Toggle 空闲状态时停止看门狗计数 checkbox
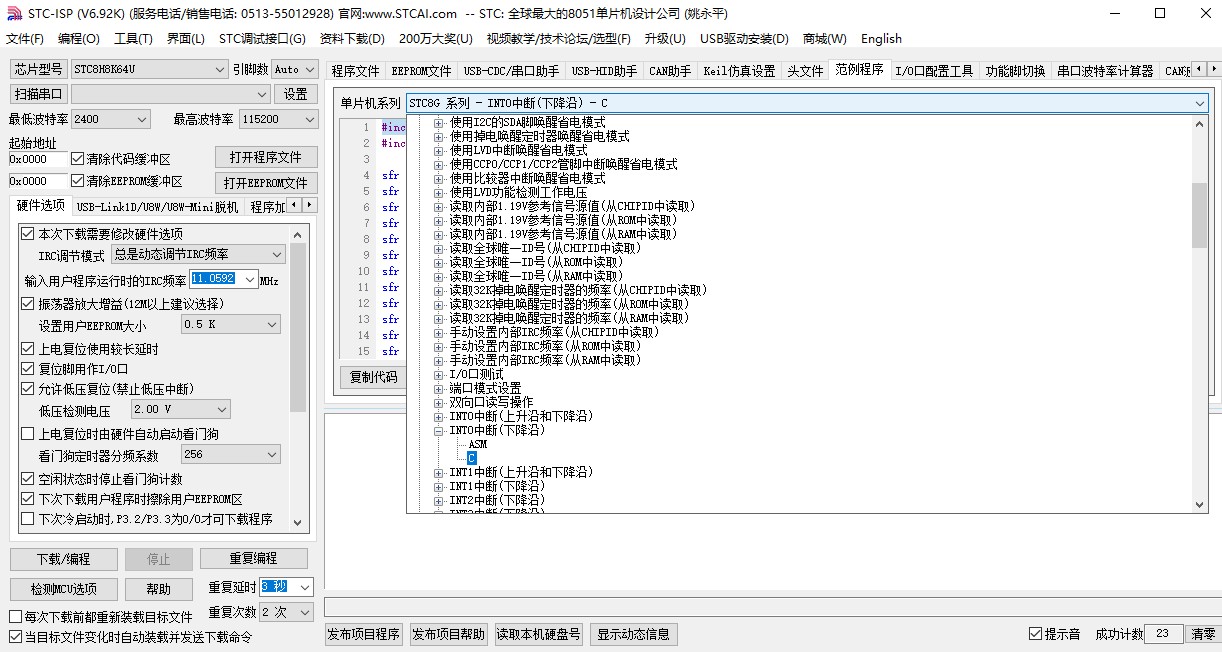Screen dimensions: 1222x652 [27, 479]
